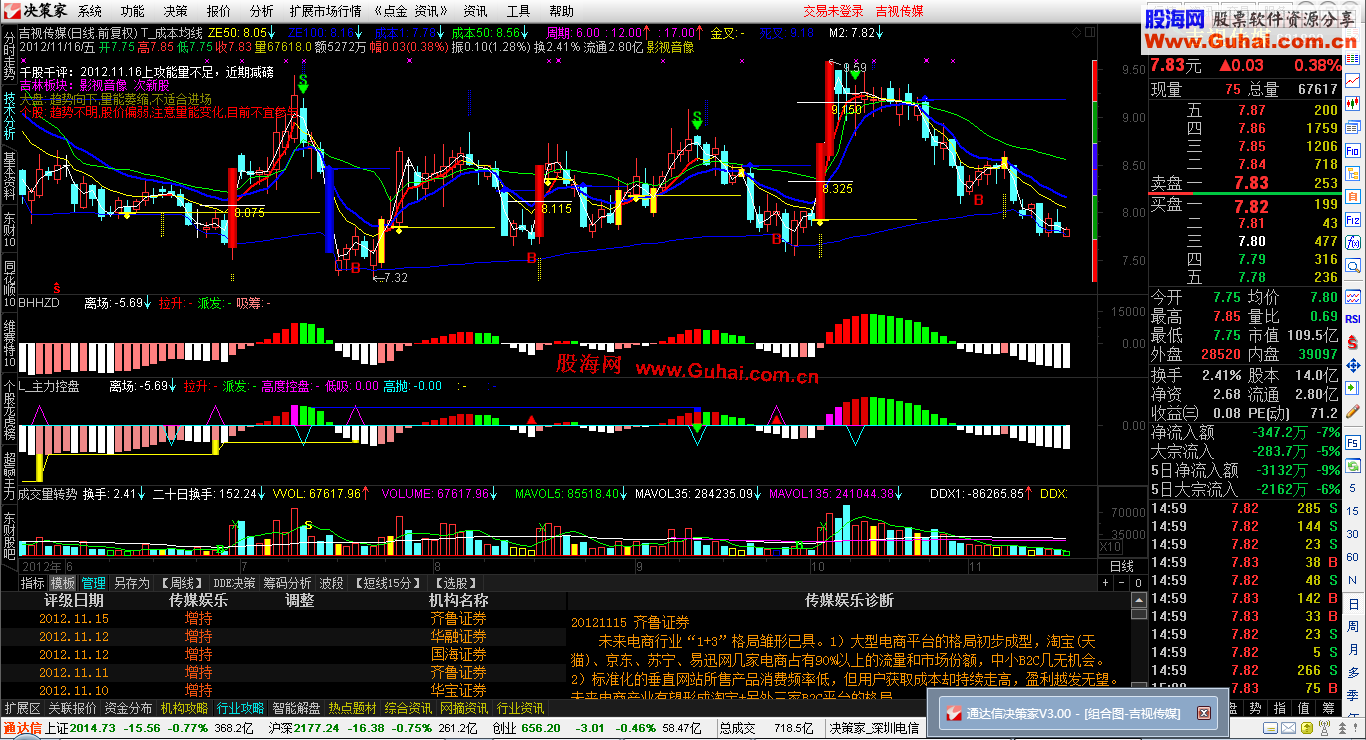Open the 帮助 menu
Viewport: 1366px width, 740px height.
(561, 11)
